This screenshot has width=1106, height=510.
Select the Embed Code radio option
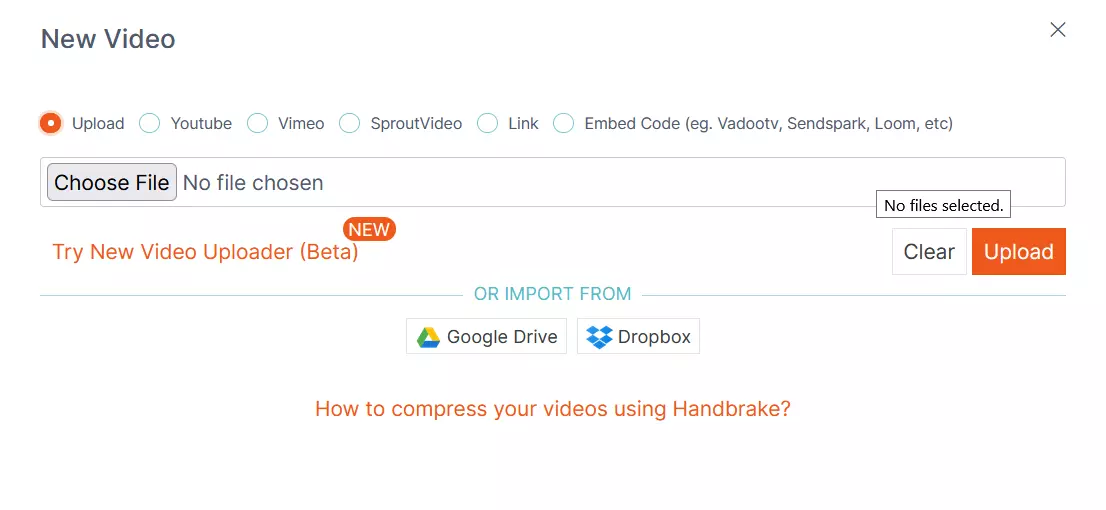pyautogui.click(x=564, y=123)
